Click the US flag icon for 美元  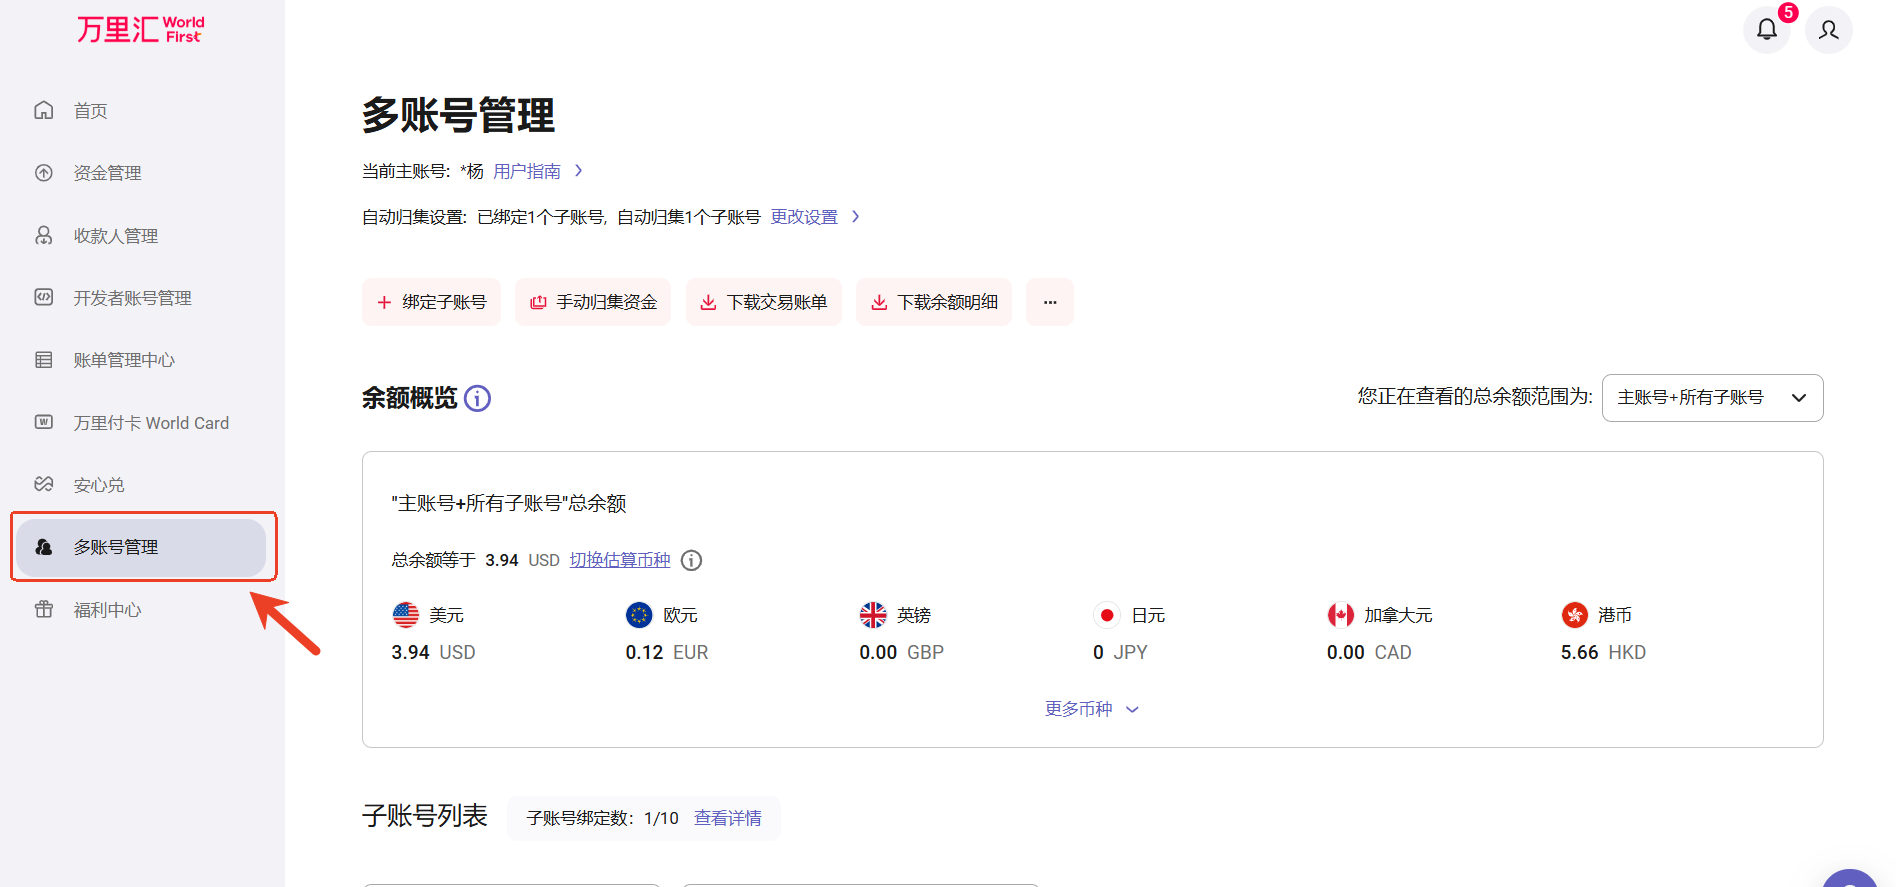pyautogui.click(x=406, y=615)
